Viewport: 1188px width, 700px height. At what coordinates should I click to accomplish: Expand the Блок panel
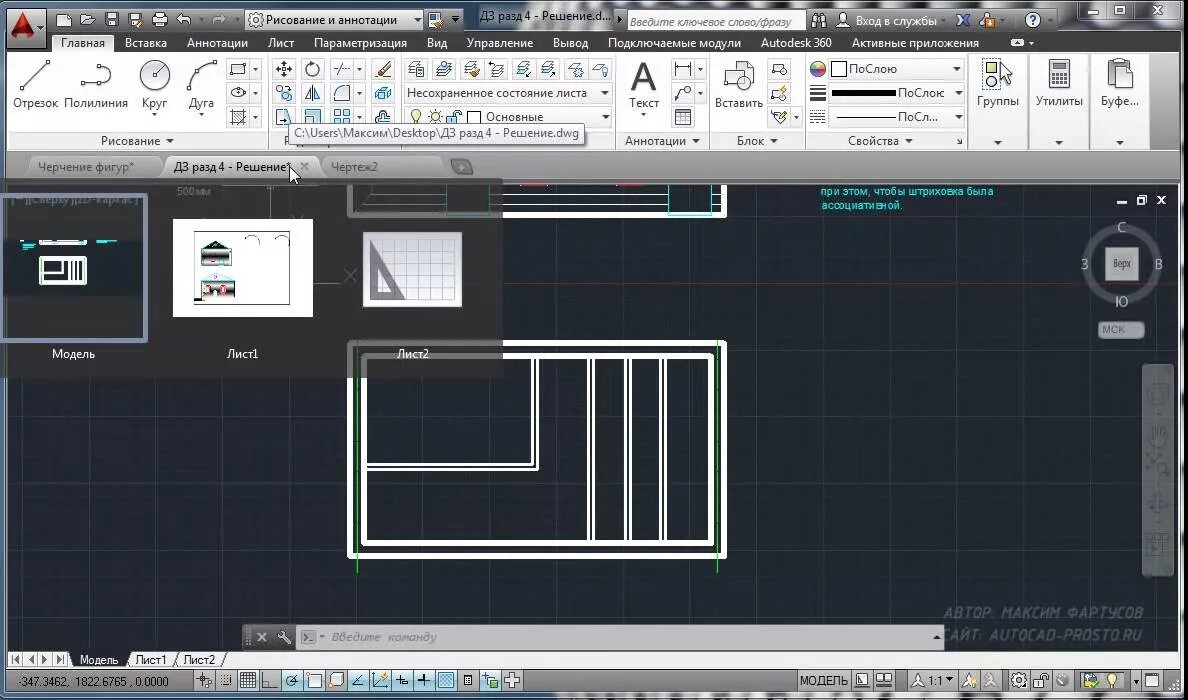[x=757, y=141]
